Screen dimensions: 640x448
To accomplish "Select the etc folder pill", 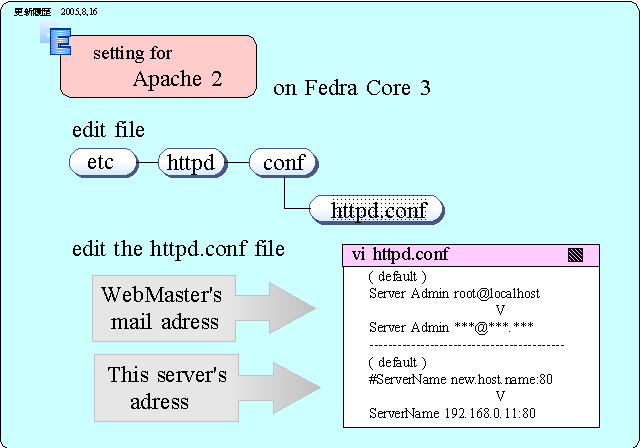I will click(x=101, y=162).
